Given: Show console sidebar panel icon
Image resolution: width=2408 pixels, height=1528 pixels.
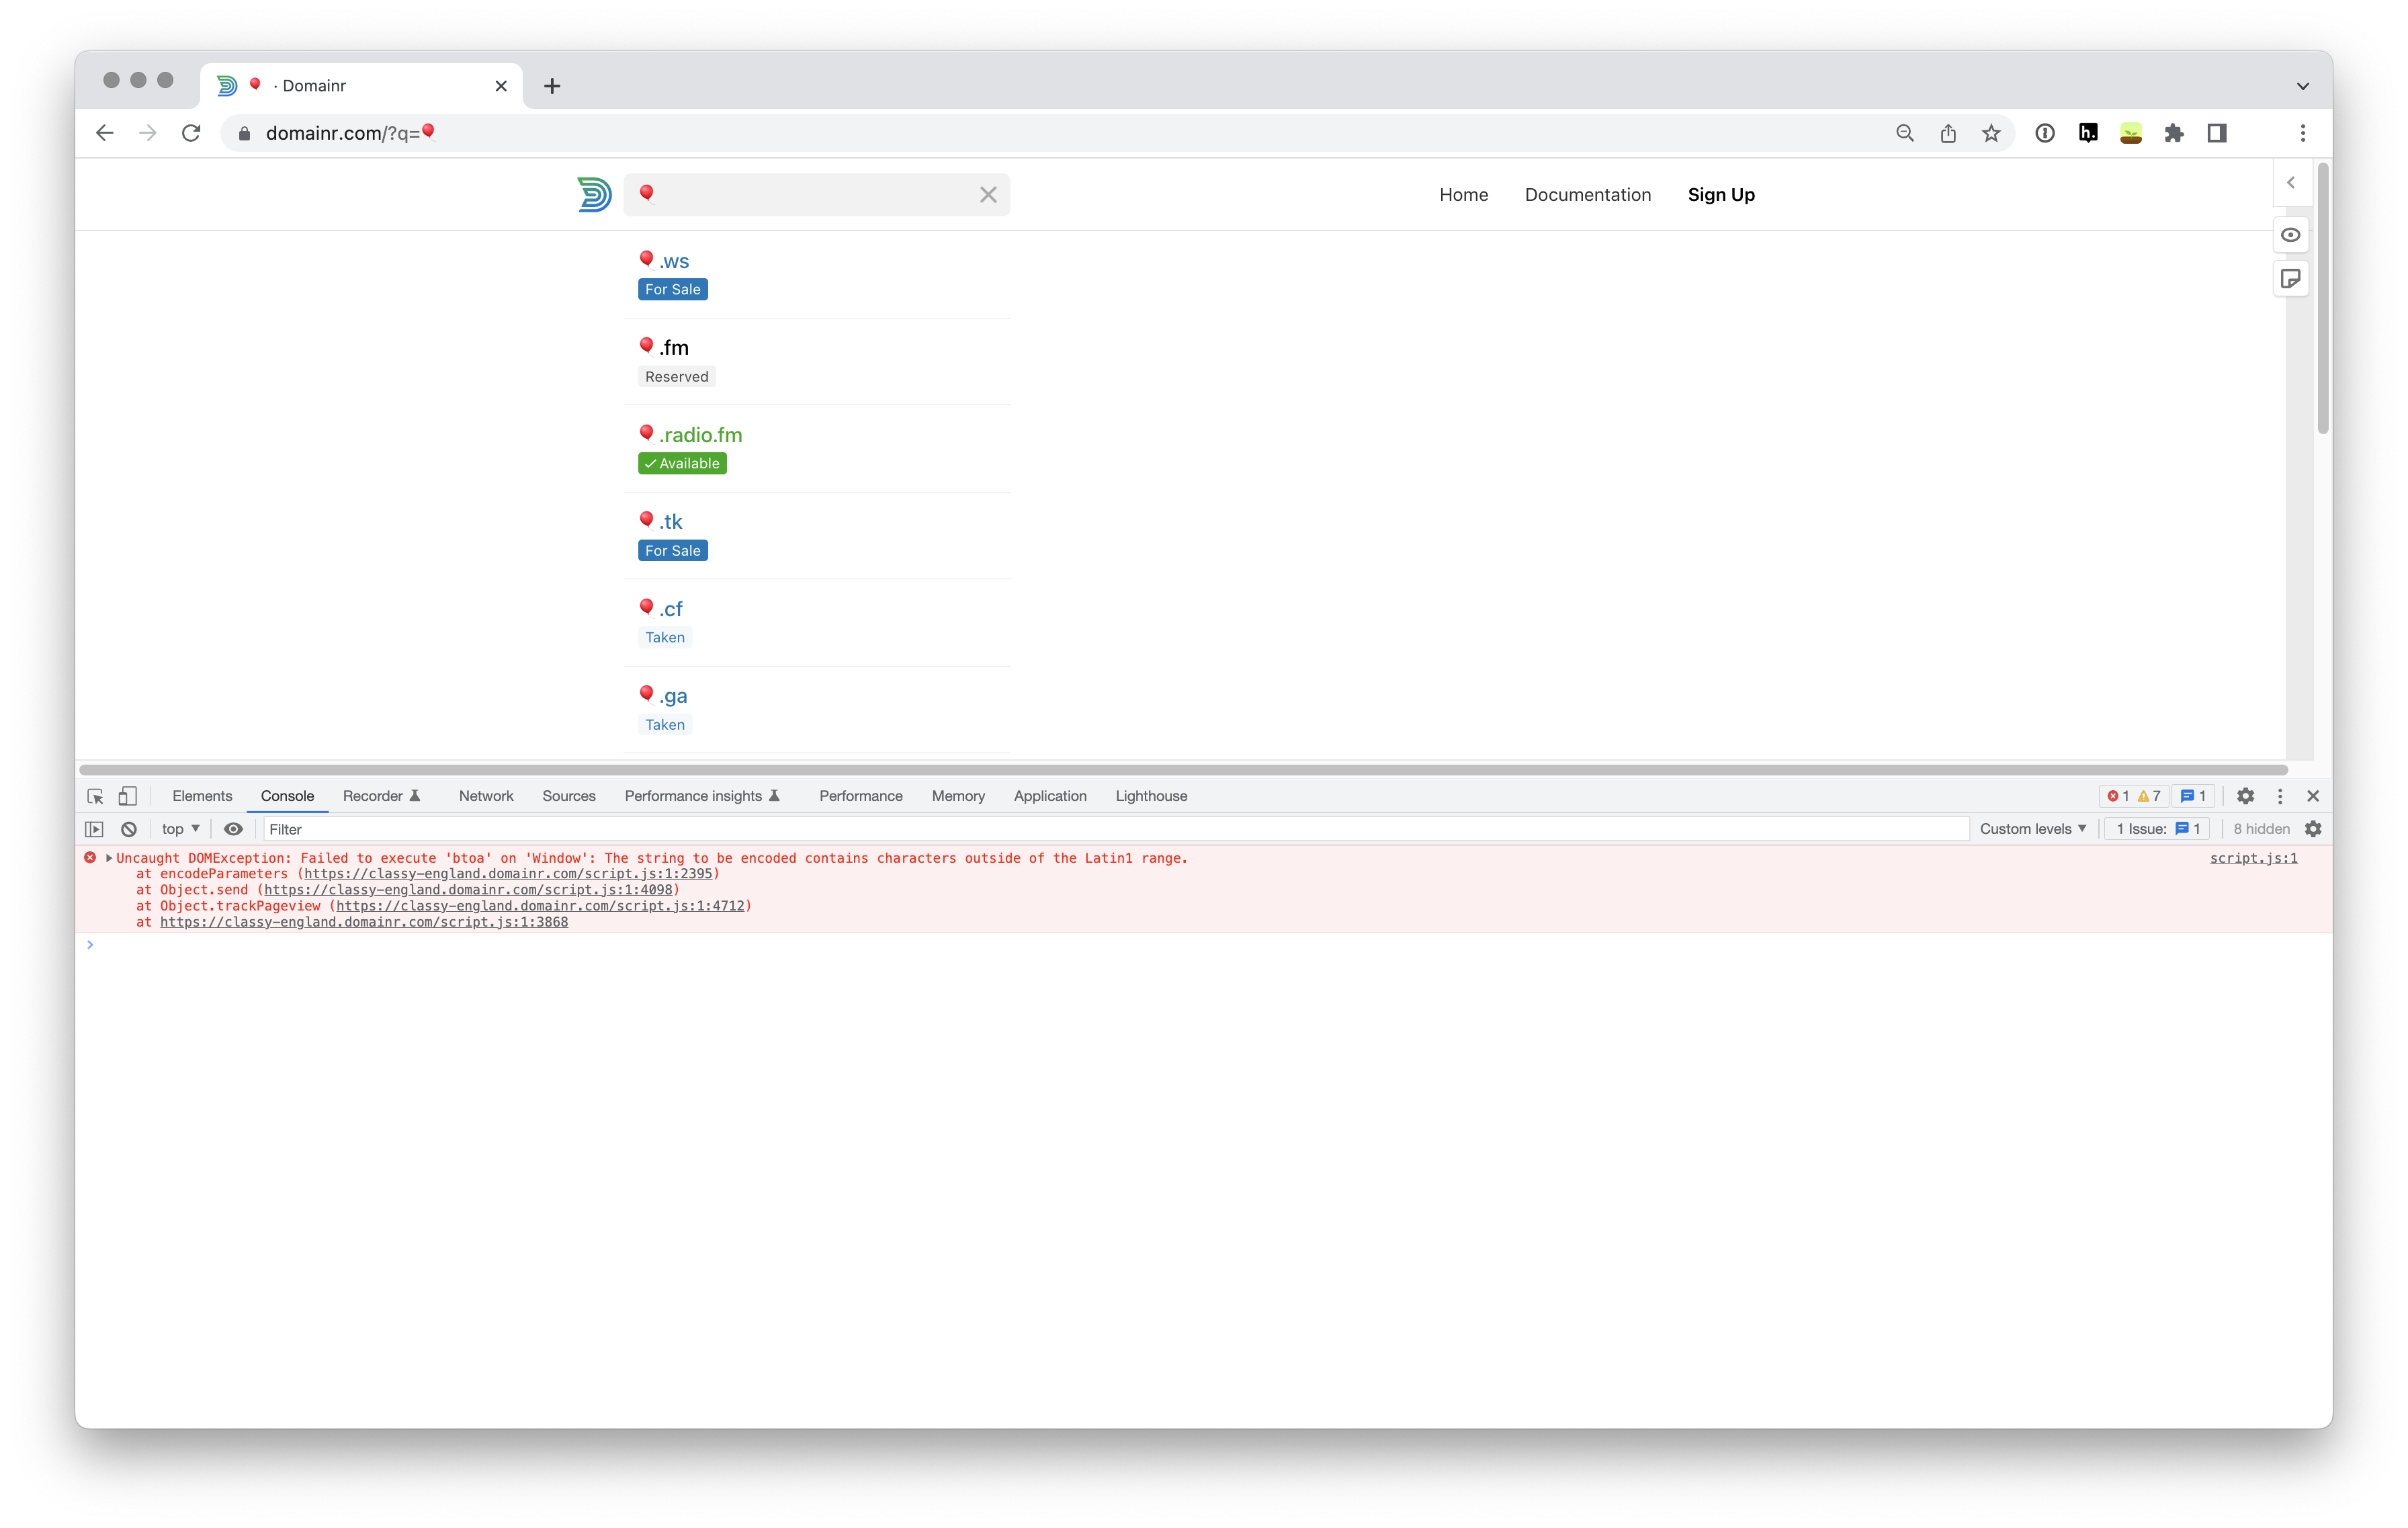Looking at the screenshot, I should tap(94, 829).
